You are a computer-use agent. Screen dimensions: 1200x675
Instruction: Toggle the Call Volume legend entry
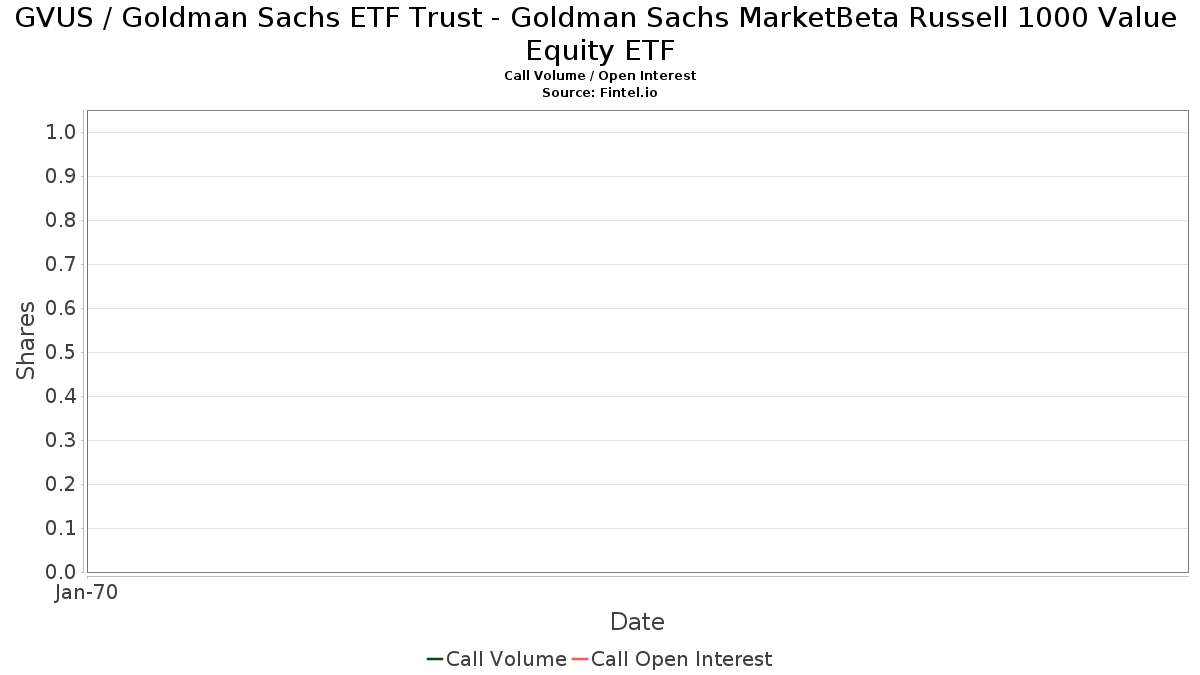[x=497, y=659]
